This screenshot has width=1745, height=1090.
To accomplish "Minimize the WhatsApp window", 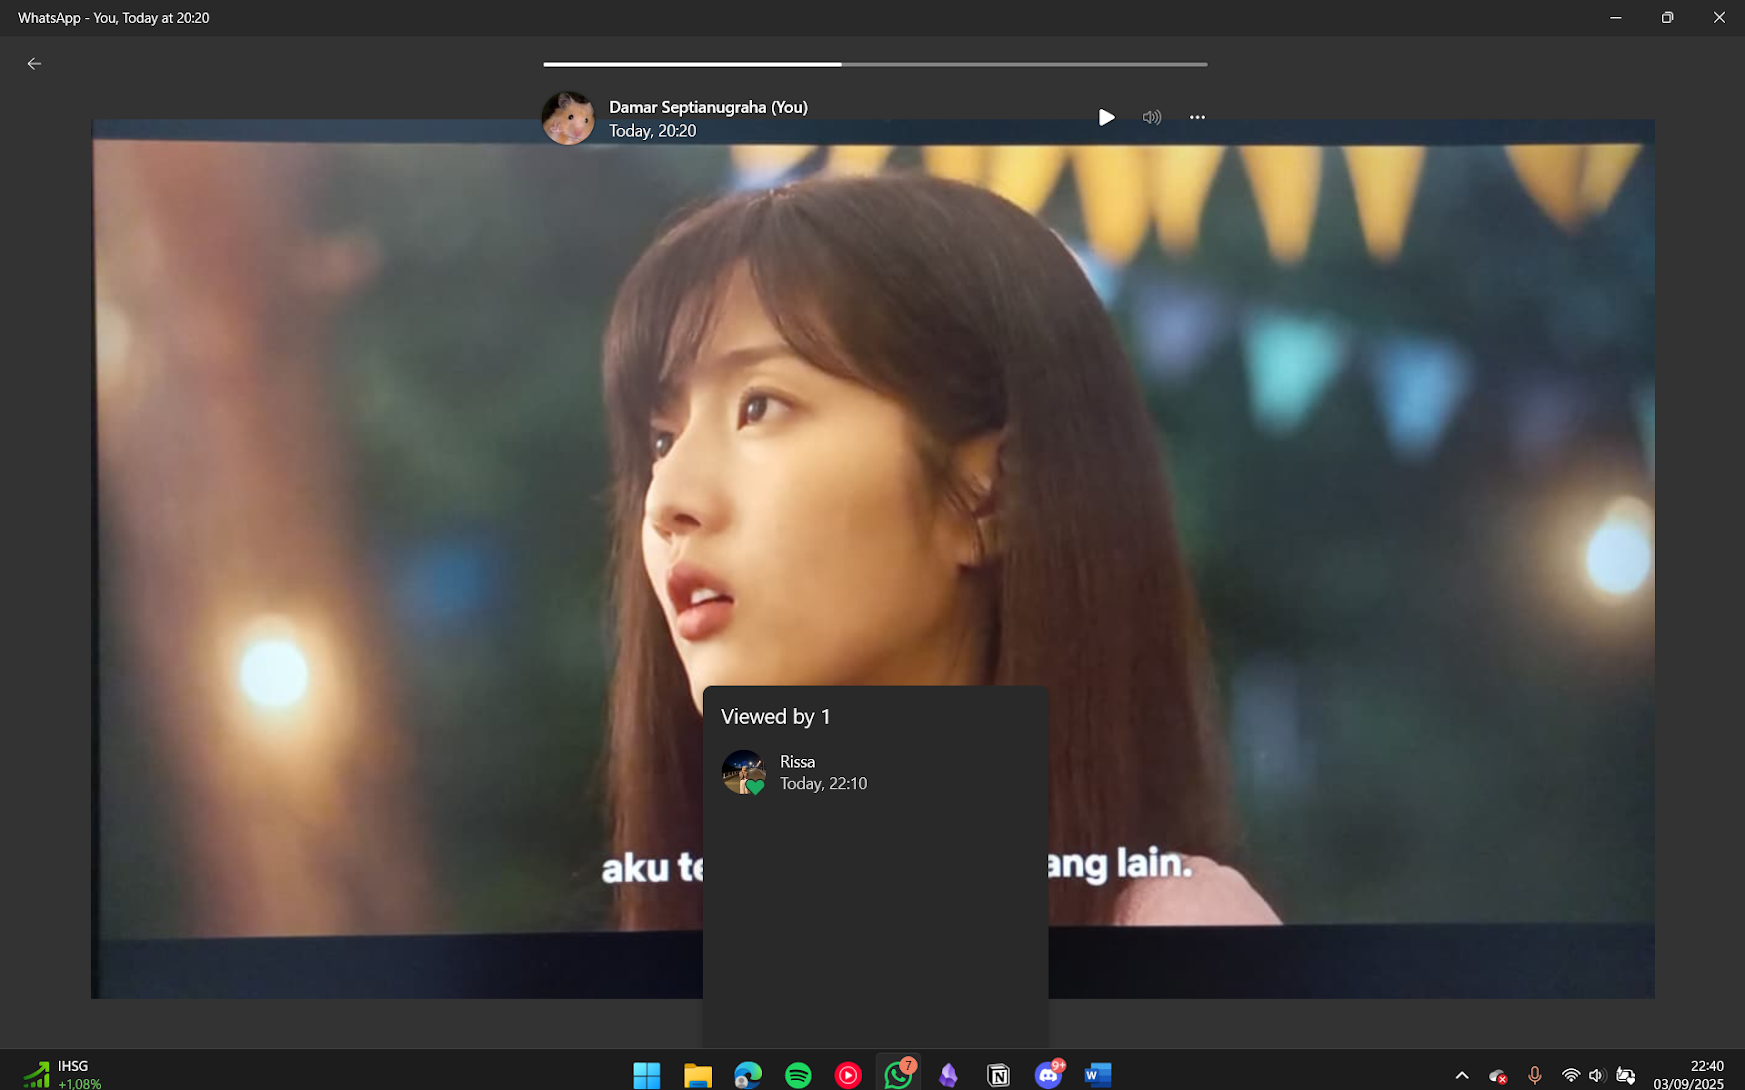I will pos(1615,18).
